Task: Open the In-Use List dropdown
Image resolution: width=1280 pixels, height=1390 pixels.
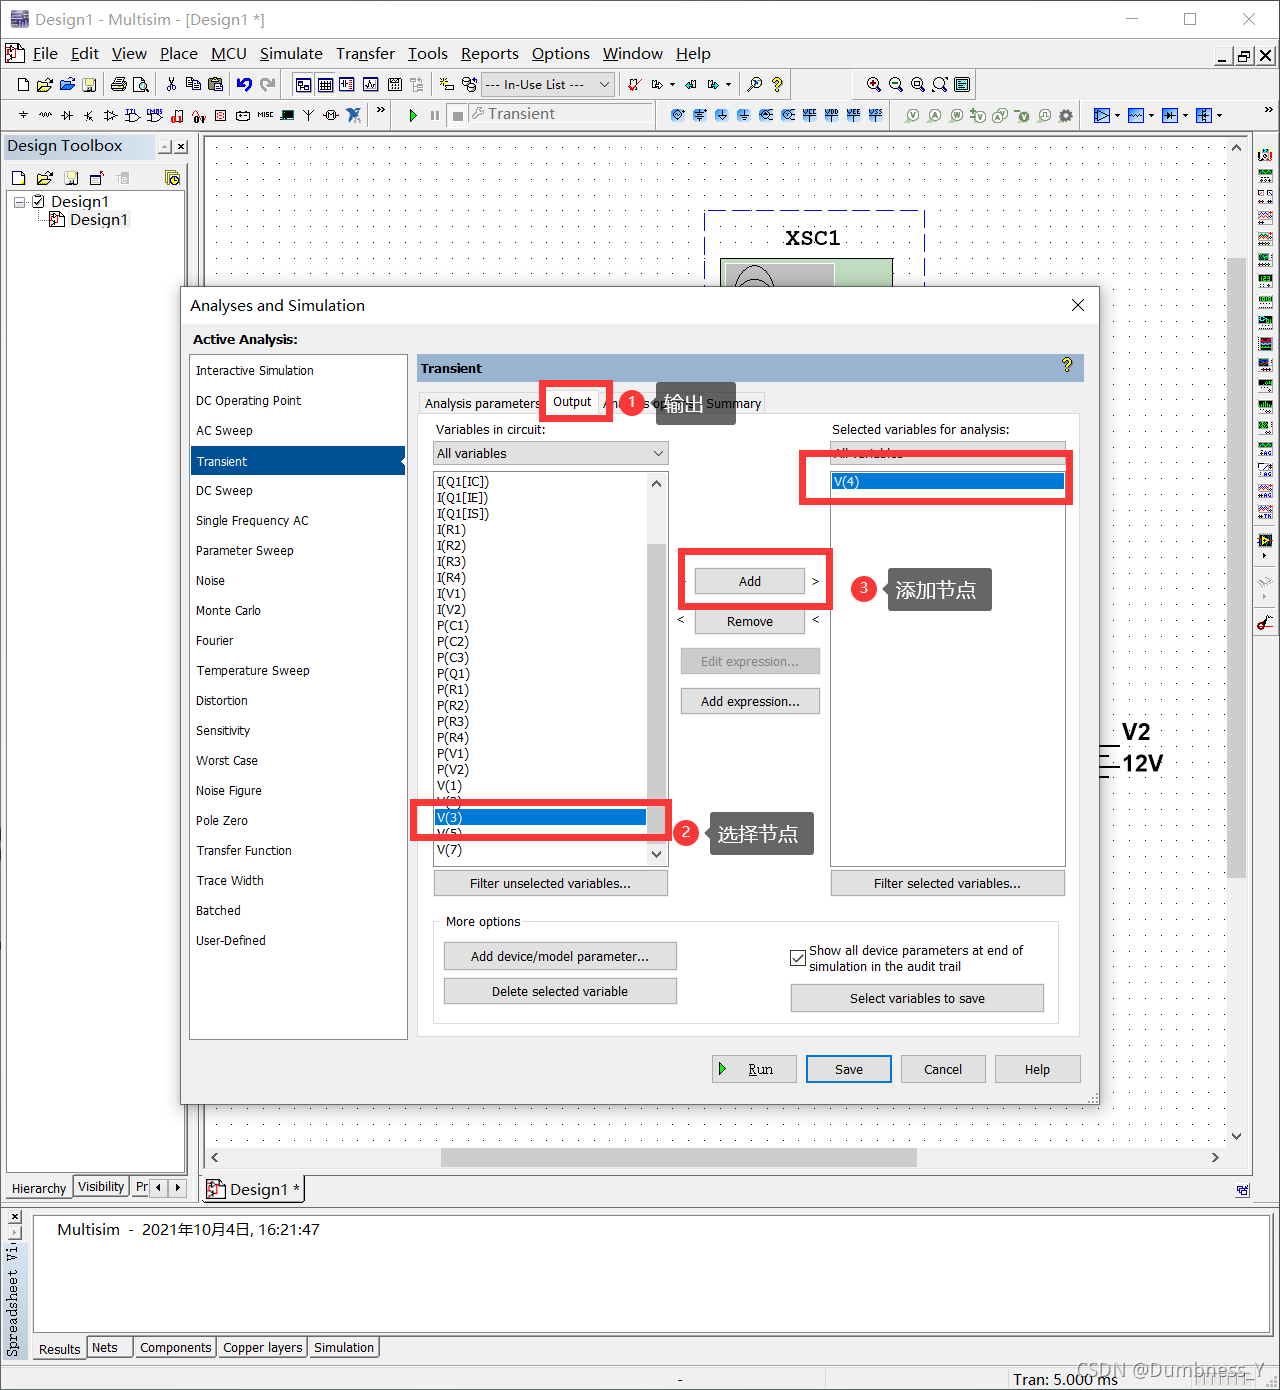Action: 548,85
